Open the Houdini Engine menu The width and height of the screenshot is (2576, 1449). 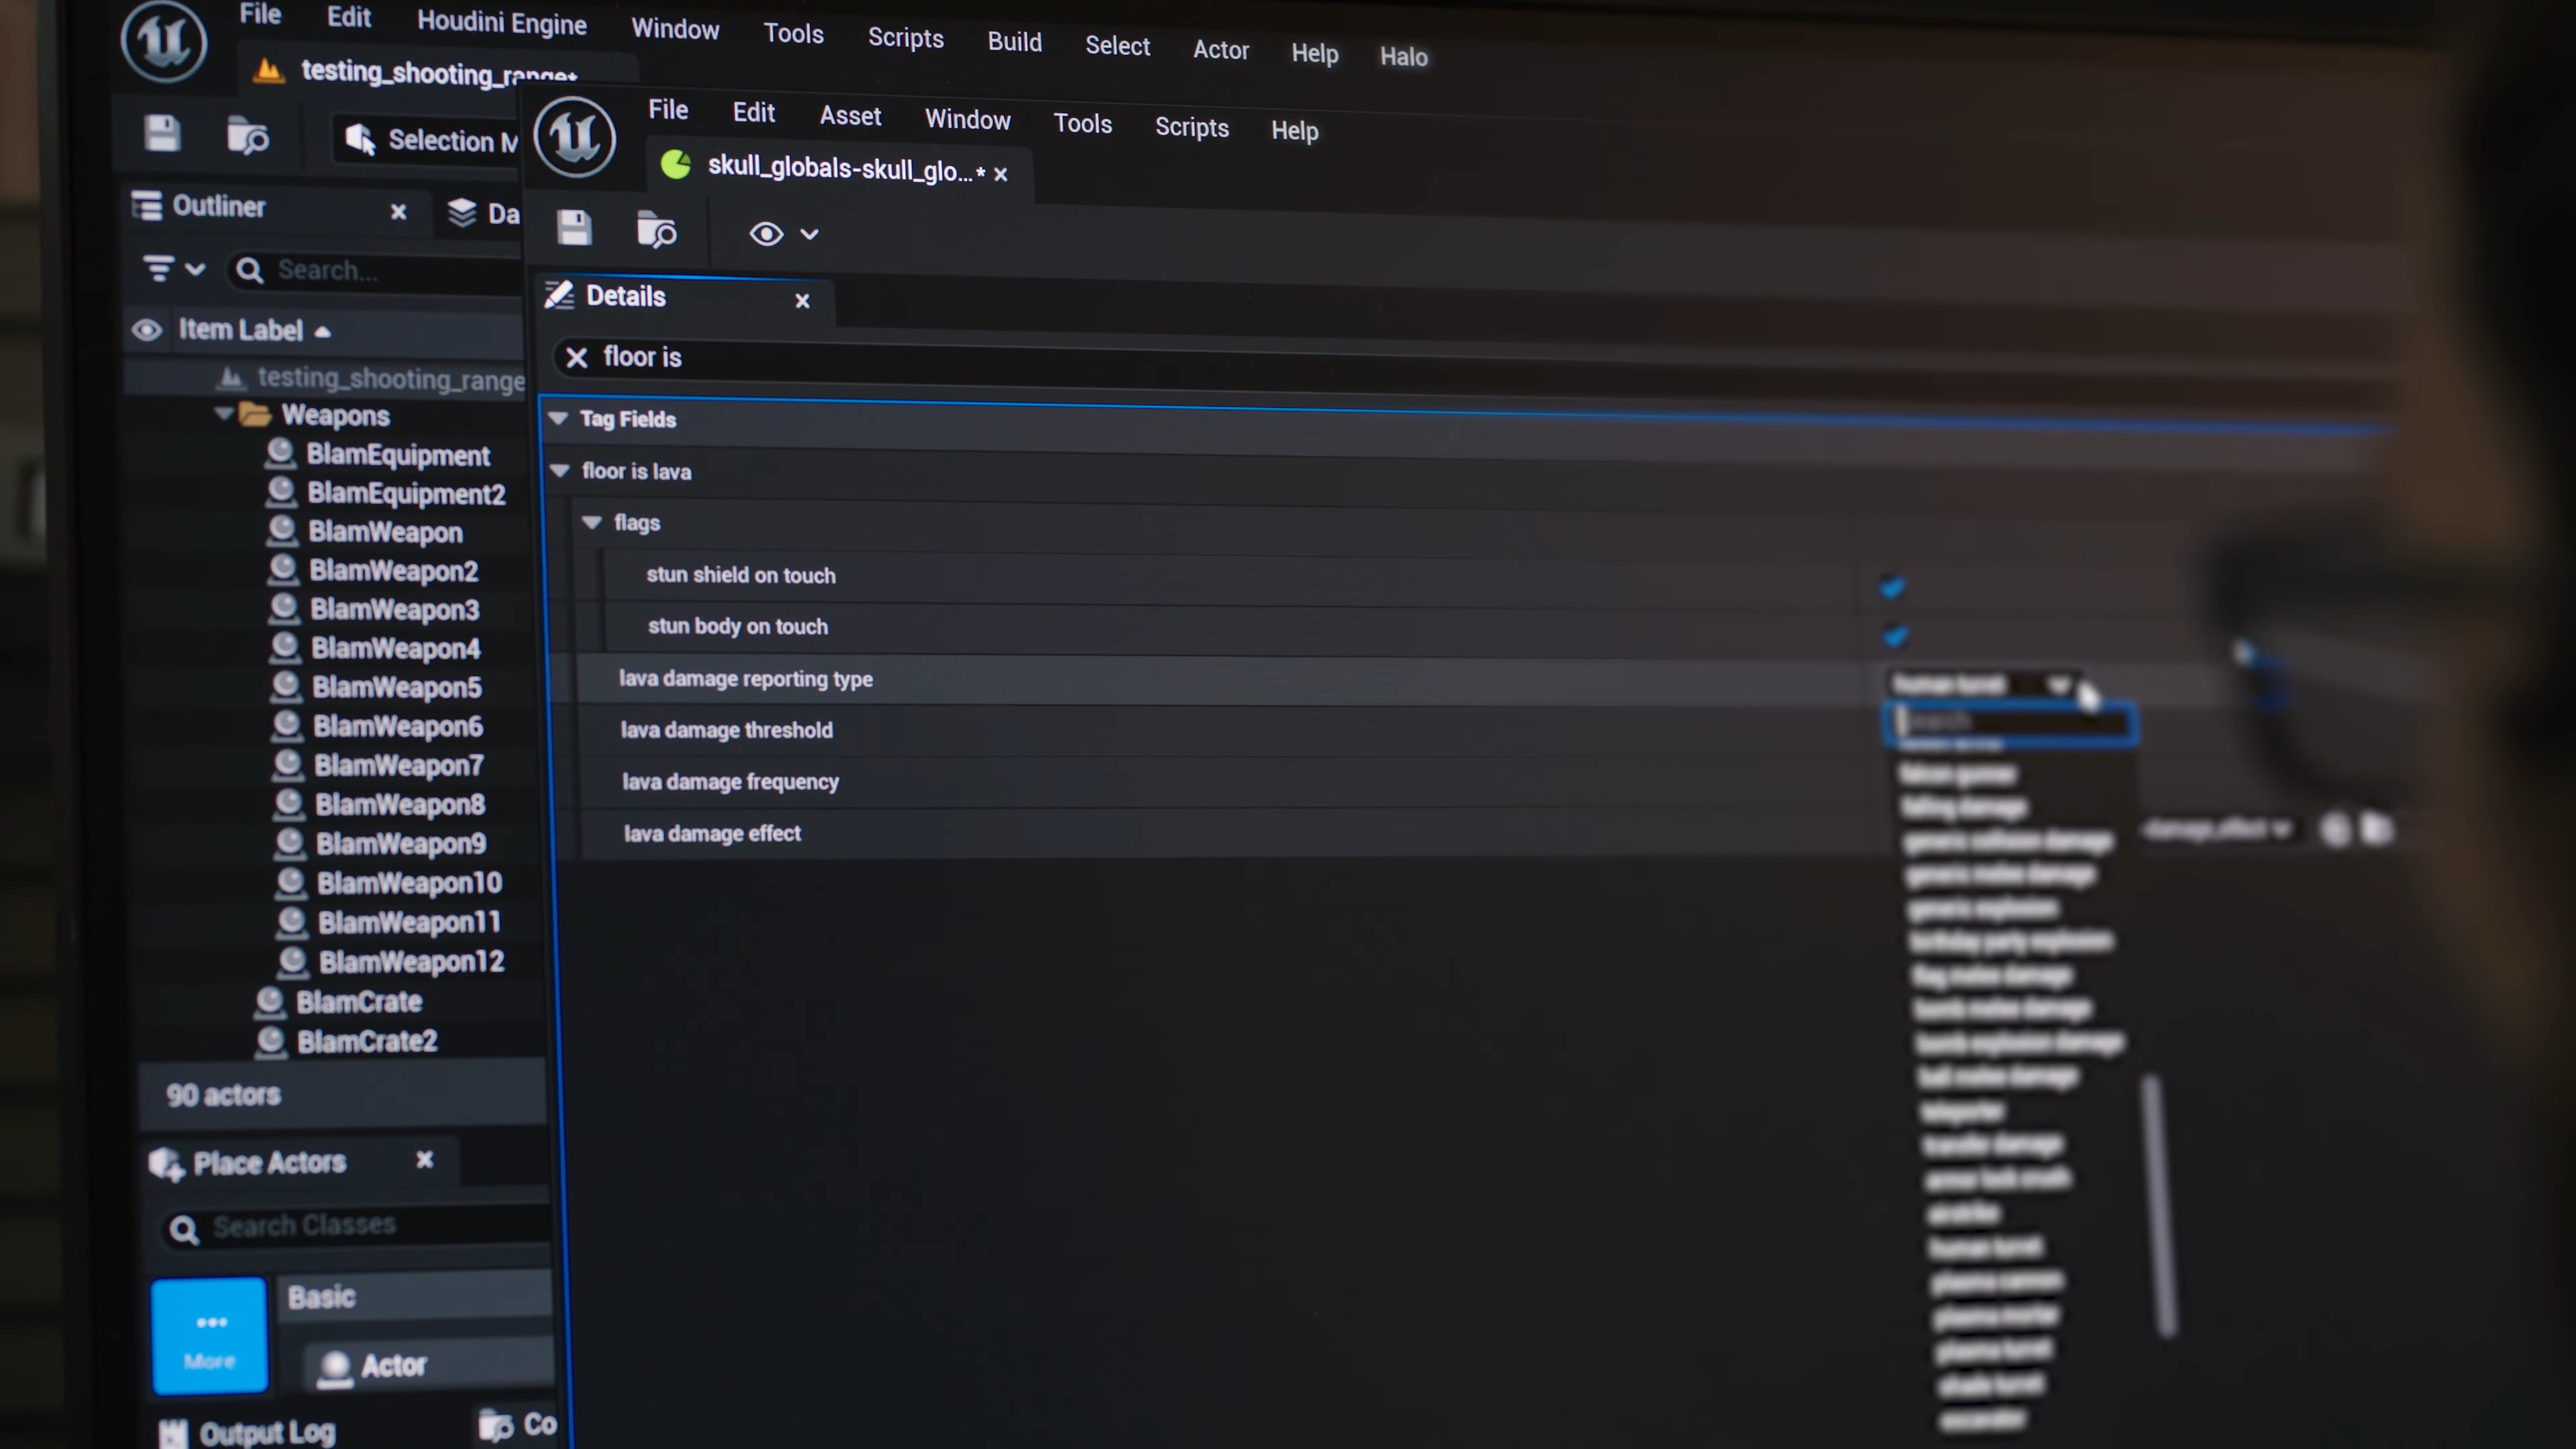(501, 23)
